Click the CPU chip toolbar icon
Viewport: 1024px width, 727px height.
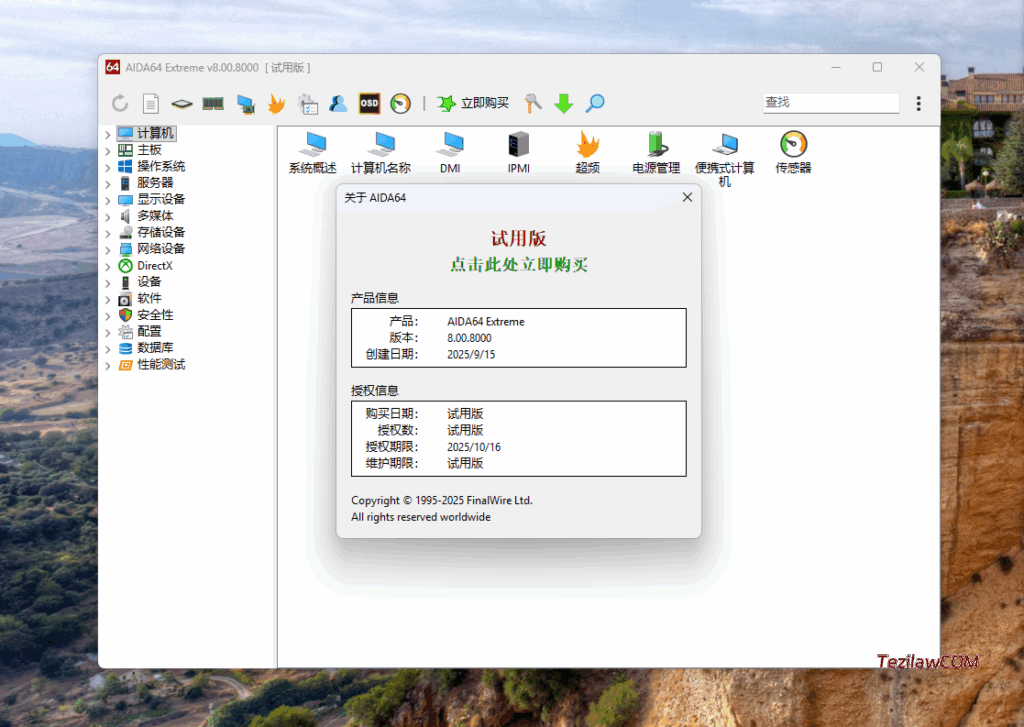[x=182, y=103]
